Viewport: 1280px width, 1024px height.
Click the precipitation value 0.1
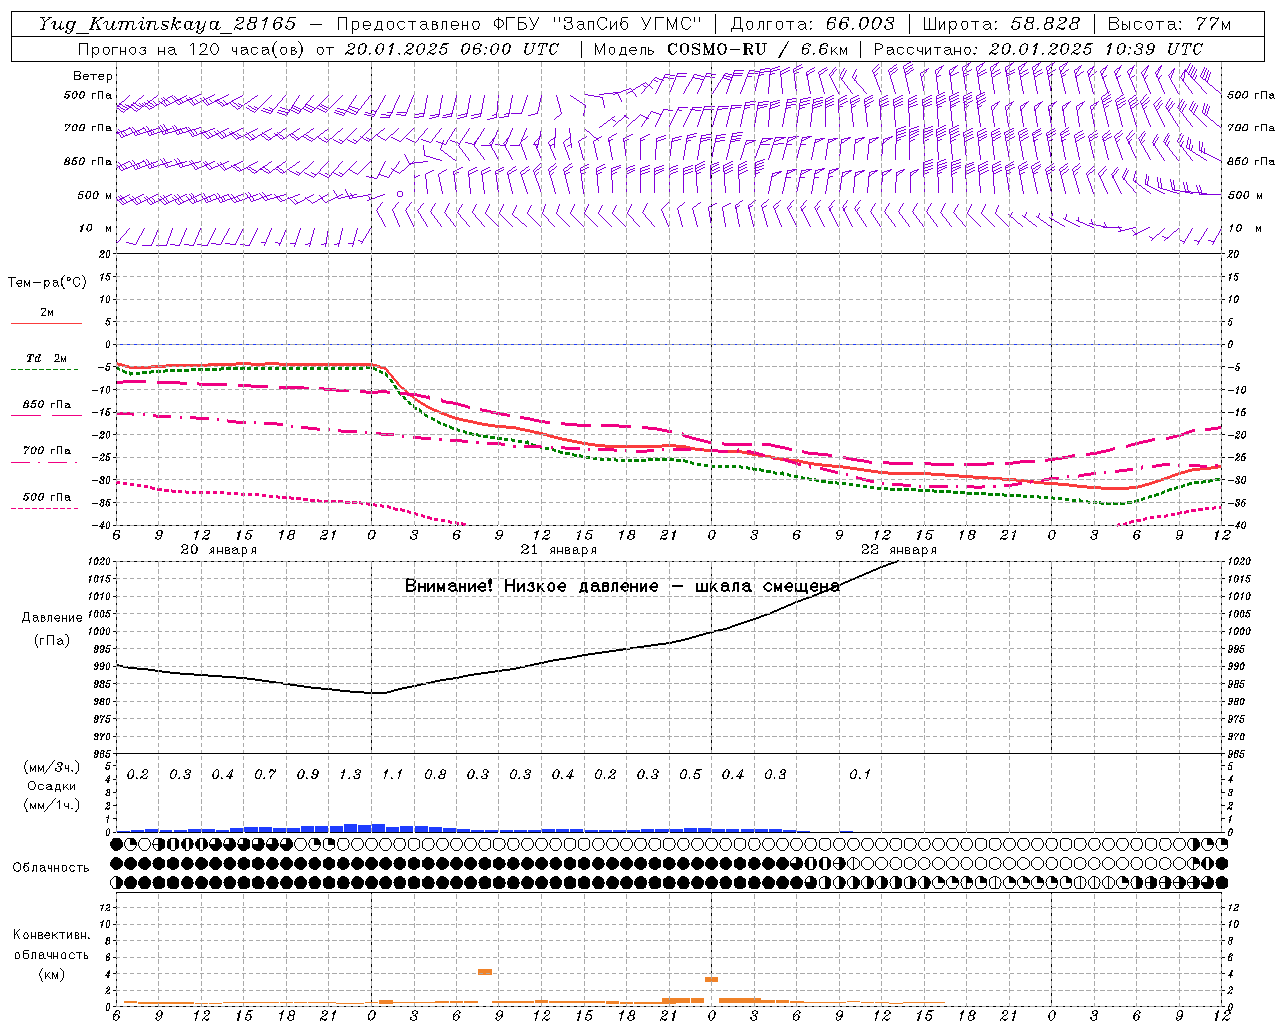[x=860, y=774]
